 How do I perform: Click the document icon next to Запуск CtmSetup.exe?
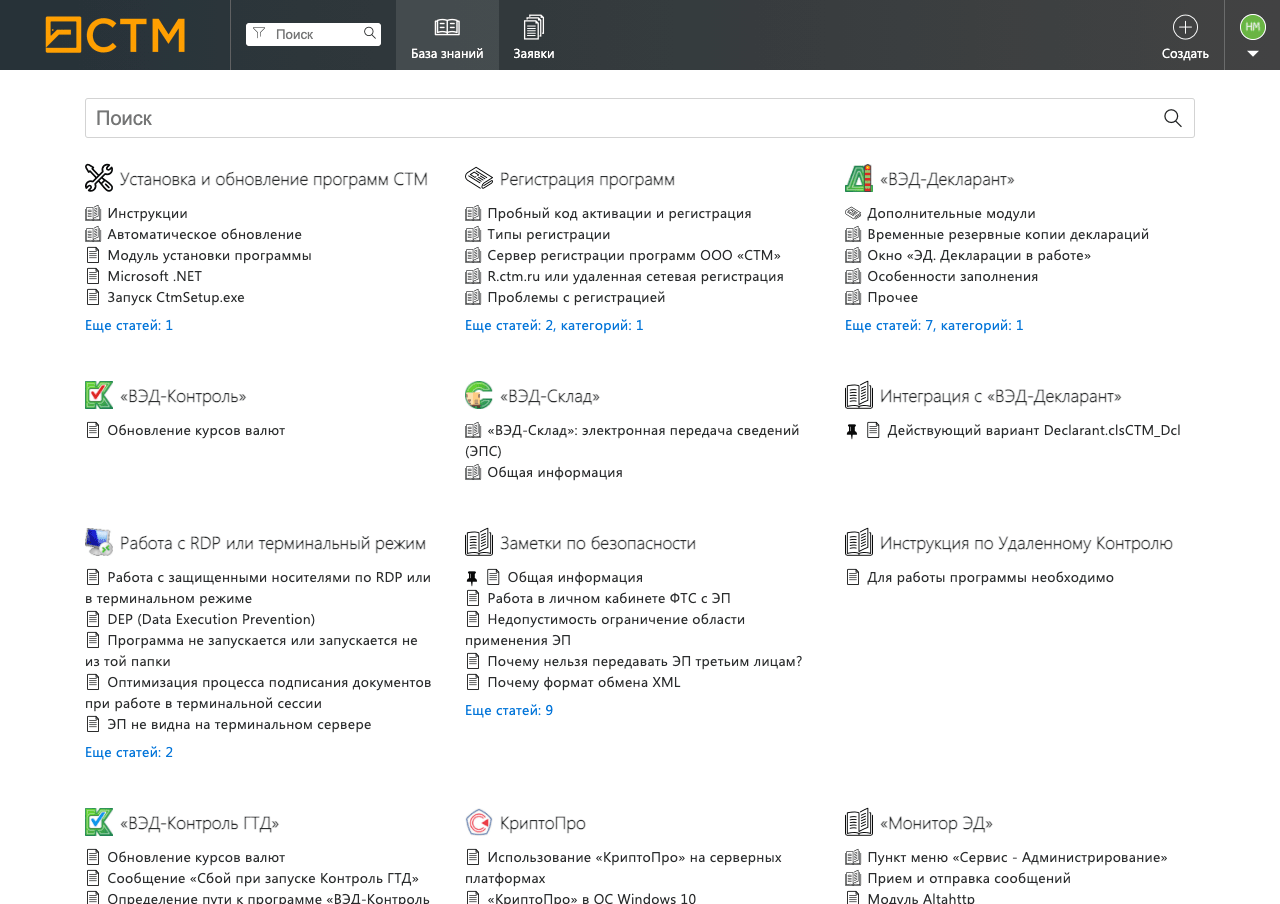[93, 297]
